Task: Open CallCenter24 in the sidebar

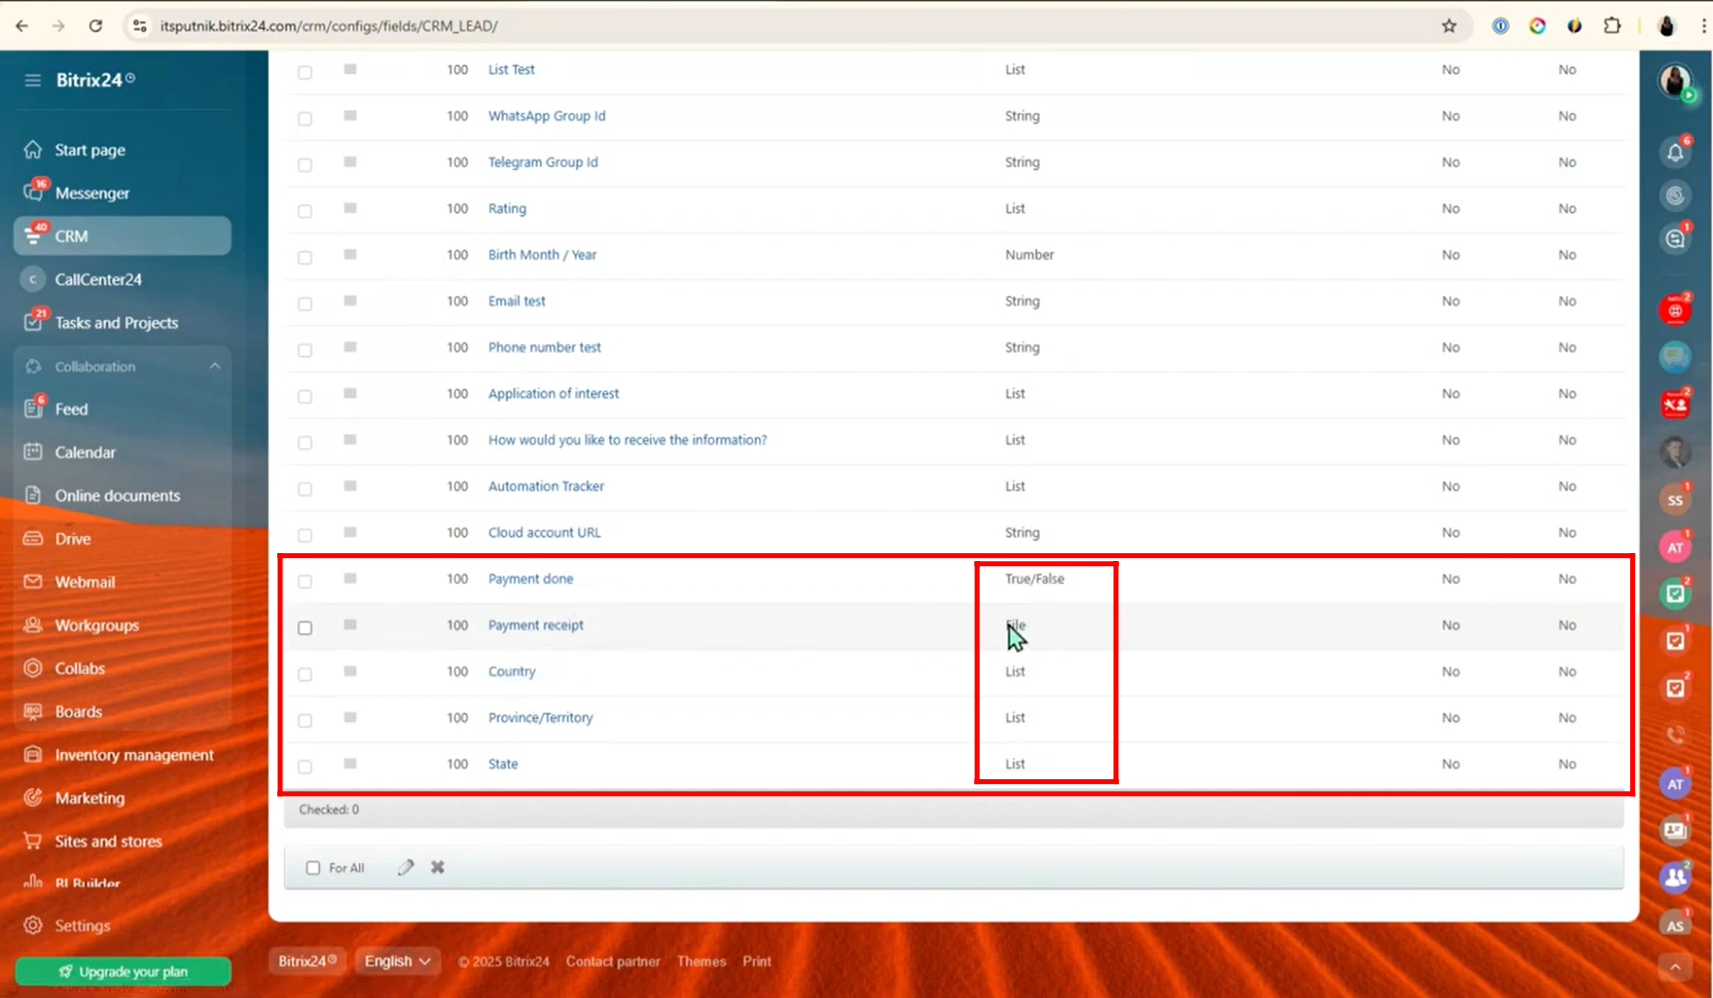Action: click(98, 279)
